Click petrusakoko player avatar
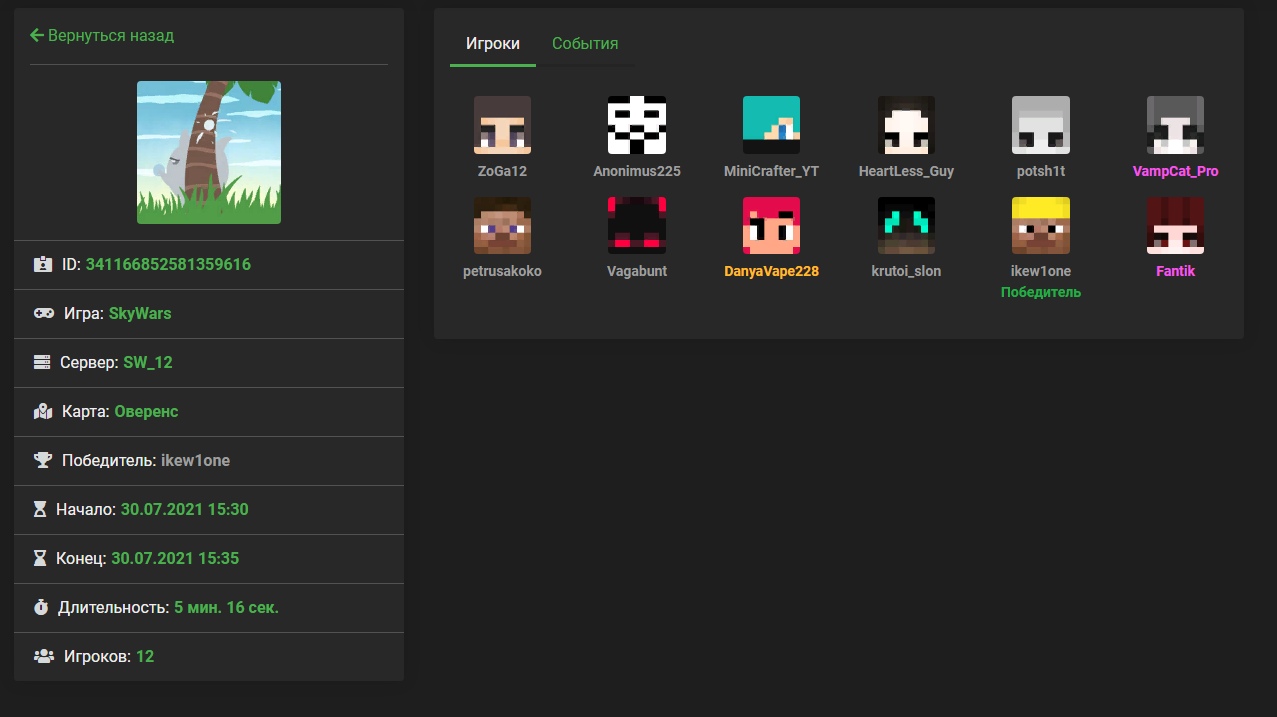The width and height of the screenshot is (1277, 717). pos(502,225)
